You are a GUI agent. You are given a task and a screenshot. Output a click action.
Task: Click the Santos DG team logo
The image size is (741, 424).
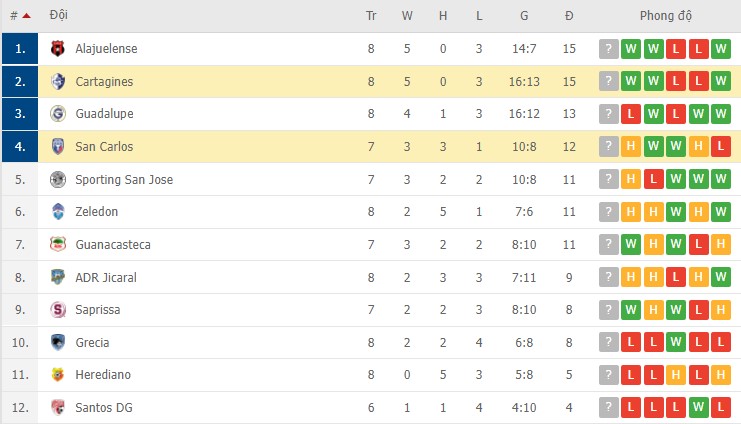57,408
